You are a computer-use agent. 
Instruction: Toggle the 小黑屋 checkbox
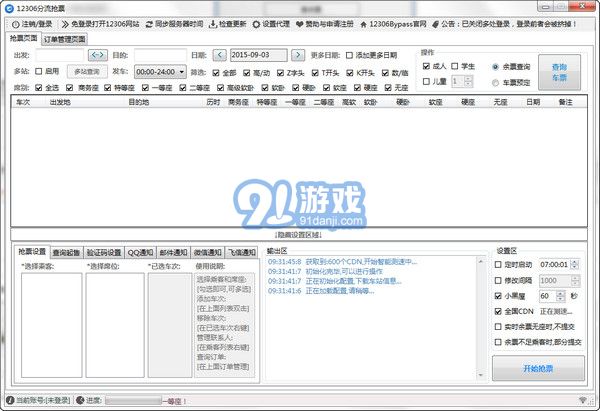point(498,296)
